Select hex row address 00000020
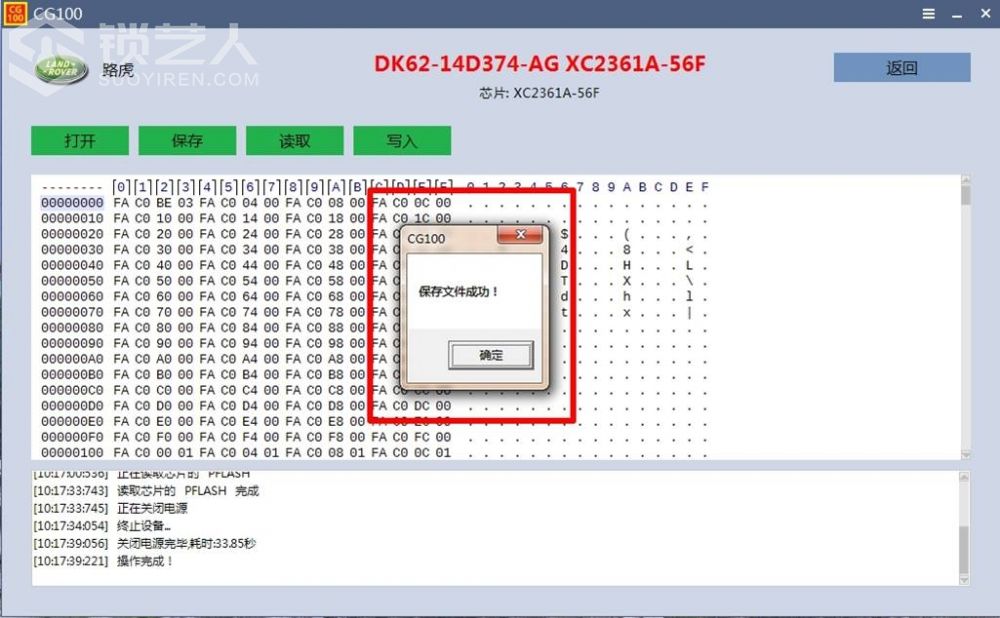Image resolution: width=1000 pixels, height=618 pixels. 72,234
